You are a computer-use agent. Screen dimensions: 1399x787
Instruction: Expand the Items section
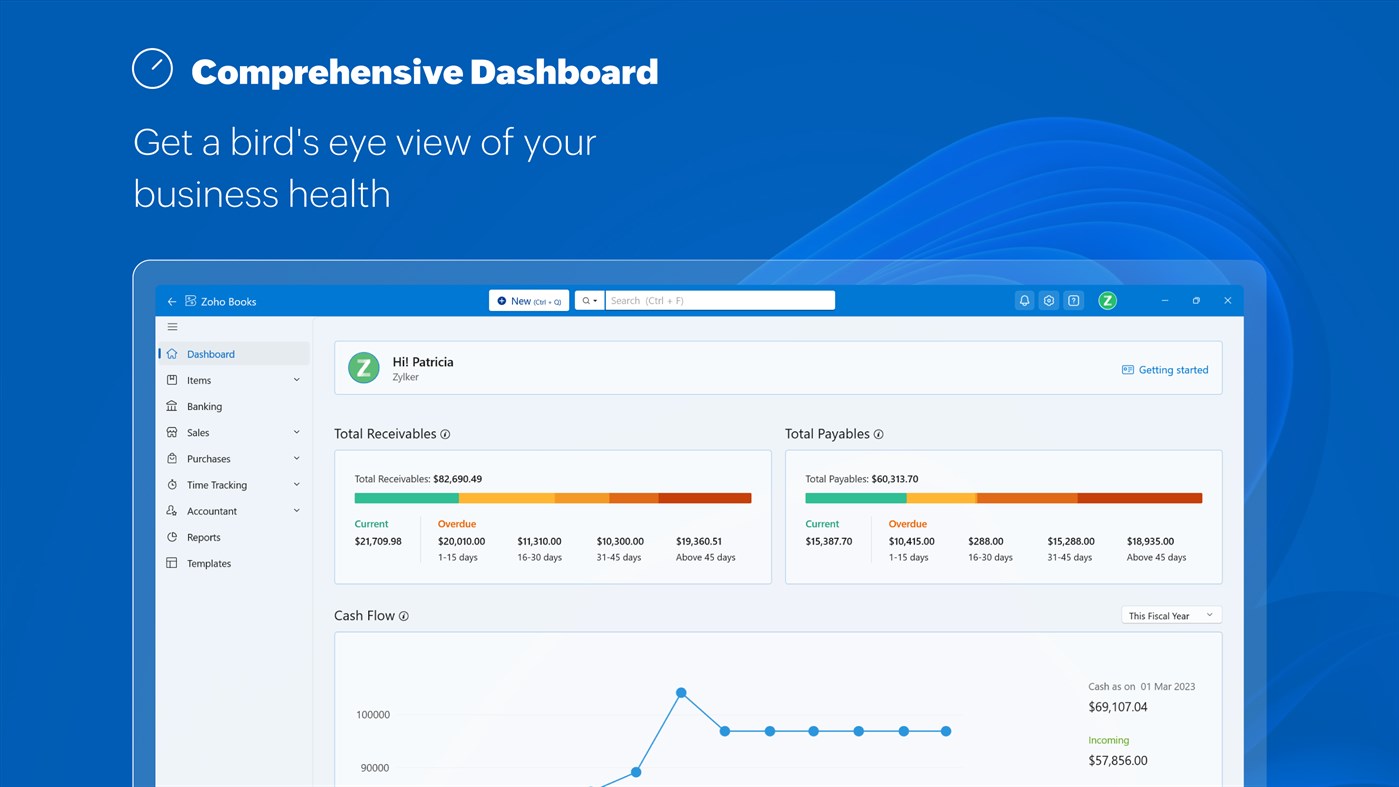tap(296, 380)
